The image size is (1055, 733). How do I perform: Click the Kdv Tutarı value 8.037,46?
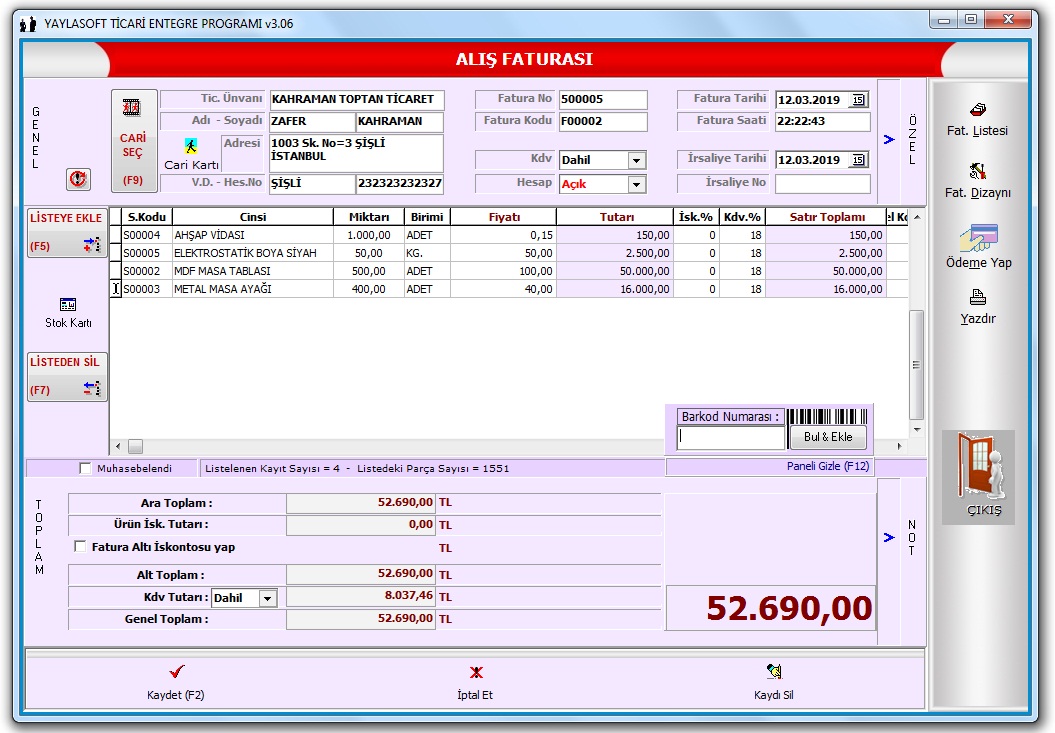[361, 596]
